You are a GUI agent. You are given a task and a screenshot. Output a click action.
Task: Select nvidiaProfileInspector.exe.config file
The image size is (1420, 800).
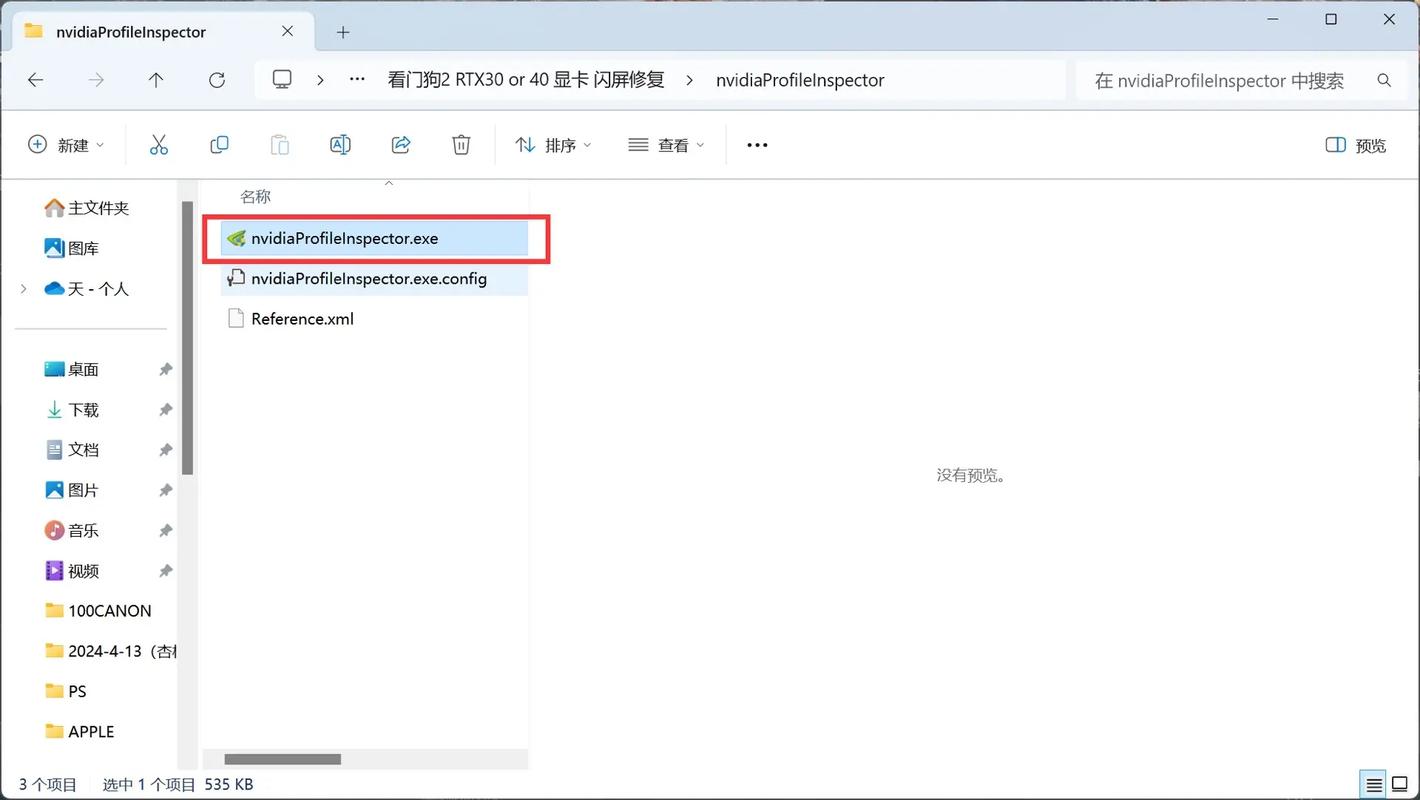[x=374, y=278]
